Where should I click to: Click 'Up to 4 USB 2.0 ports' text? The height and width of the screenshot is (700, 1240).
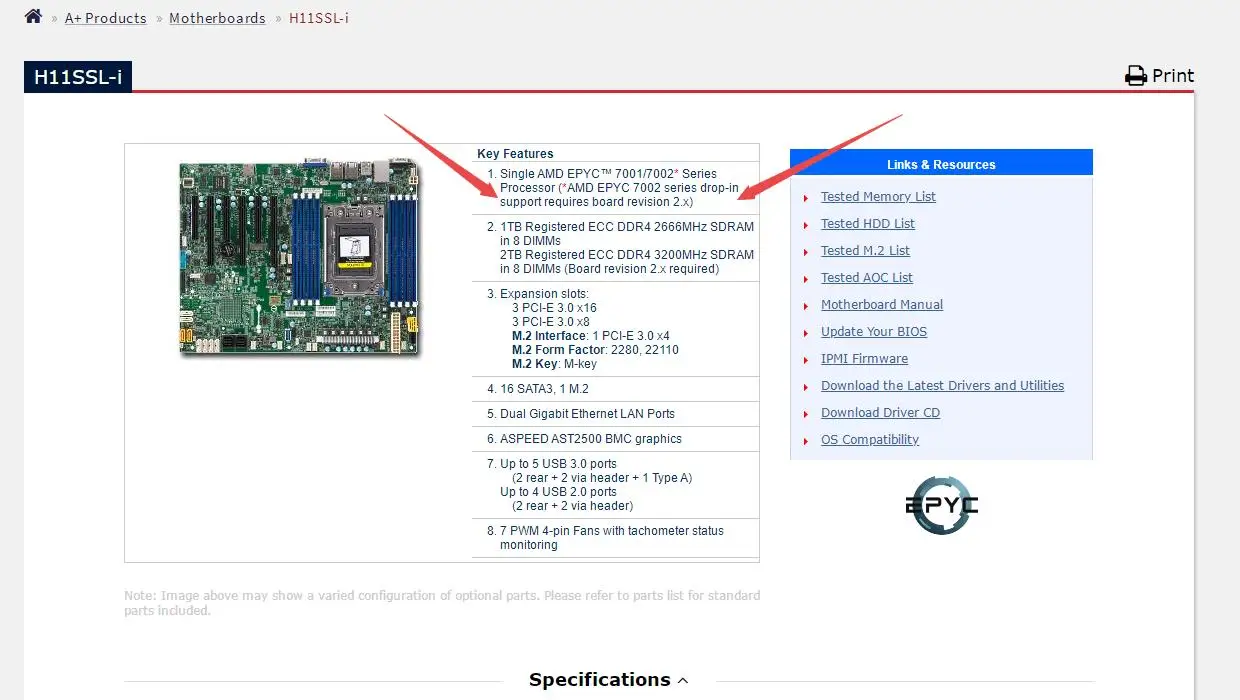pos(558,492)
